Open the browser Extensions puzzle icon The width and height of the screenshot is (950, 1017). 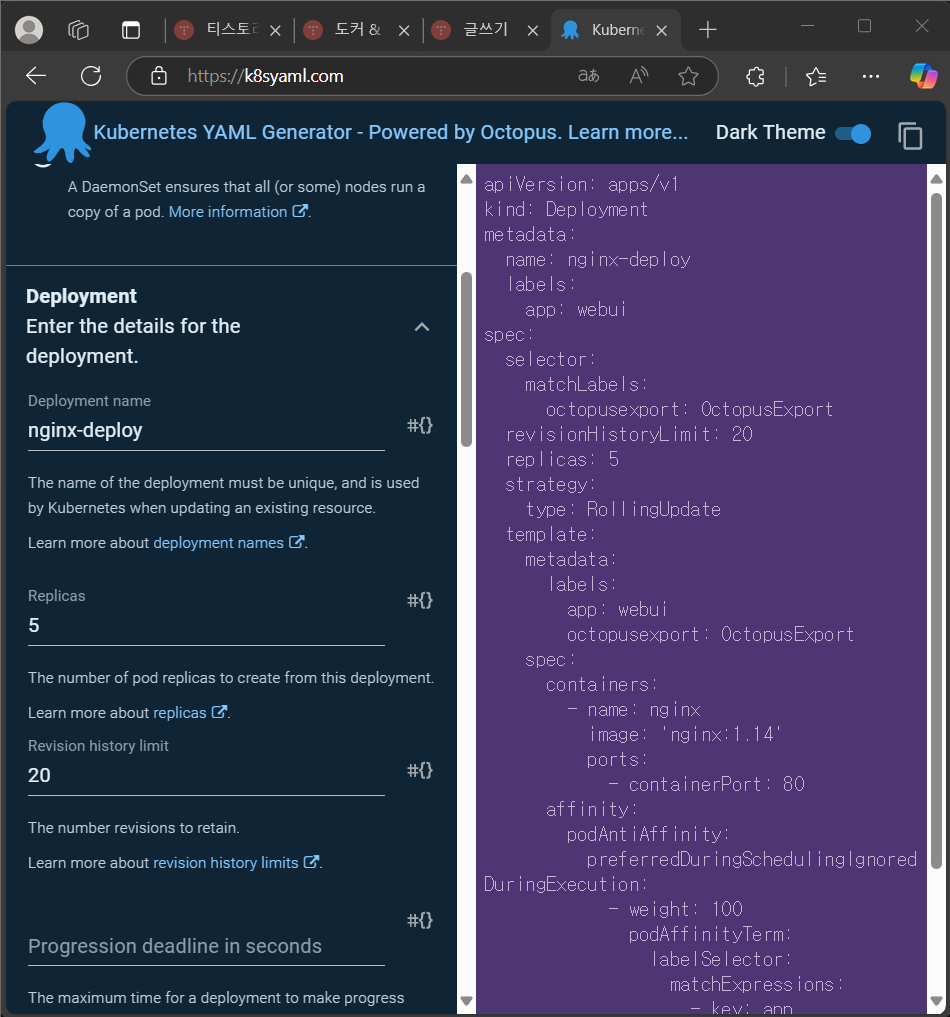[755, 77]
